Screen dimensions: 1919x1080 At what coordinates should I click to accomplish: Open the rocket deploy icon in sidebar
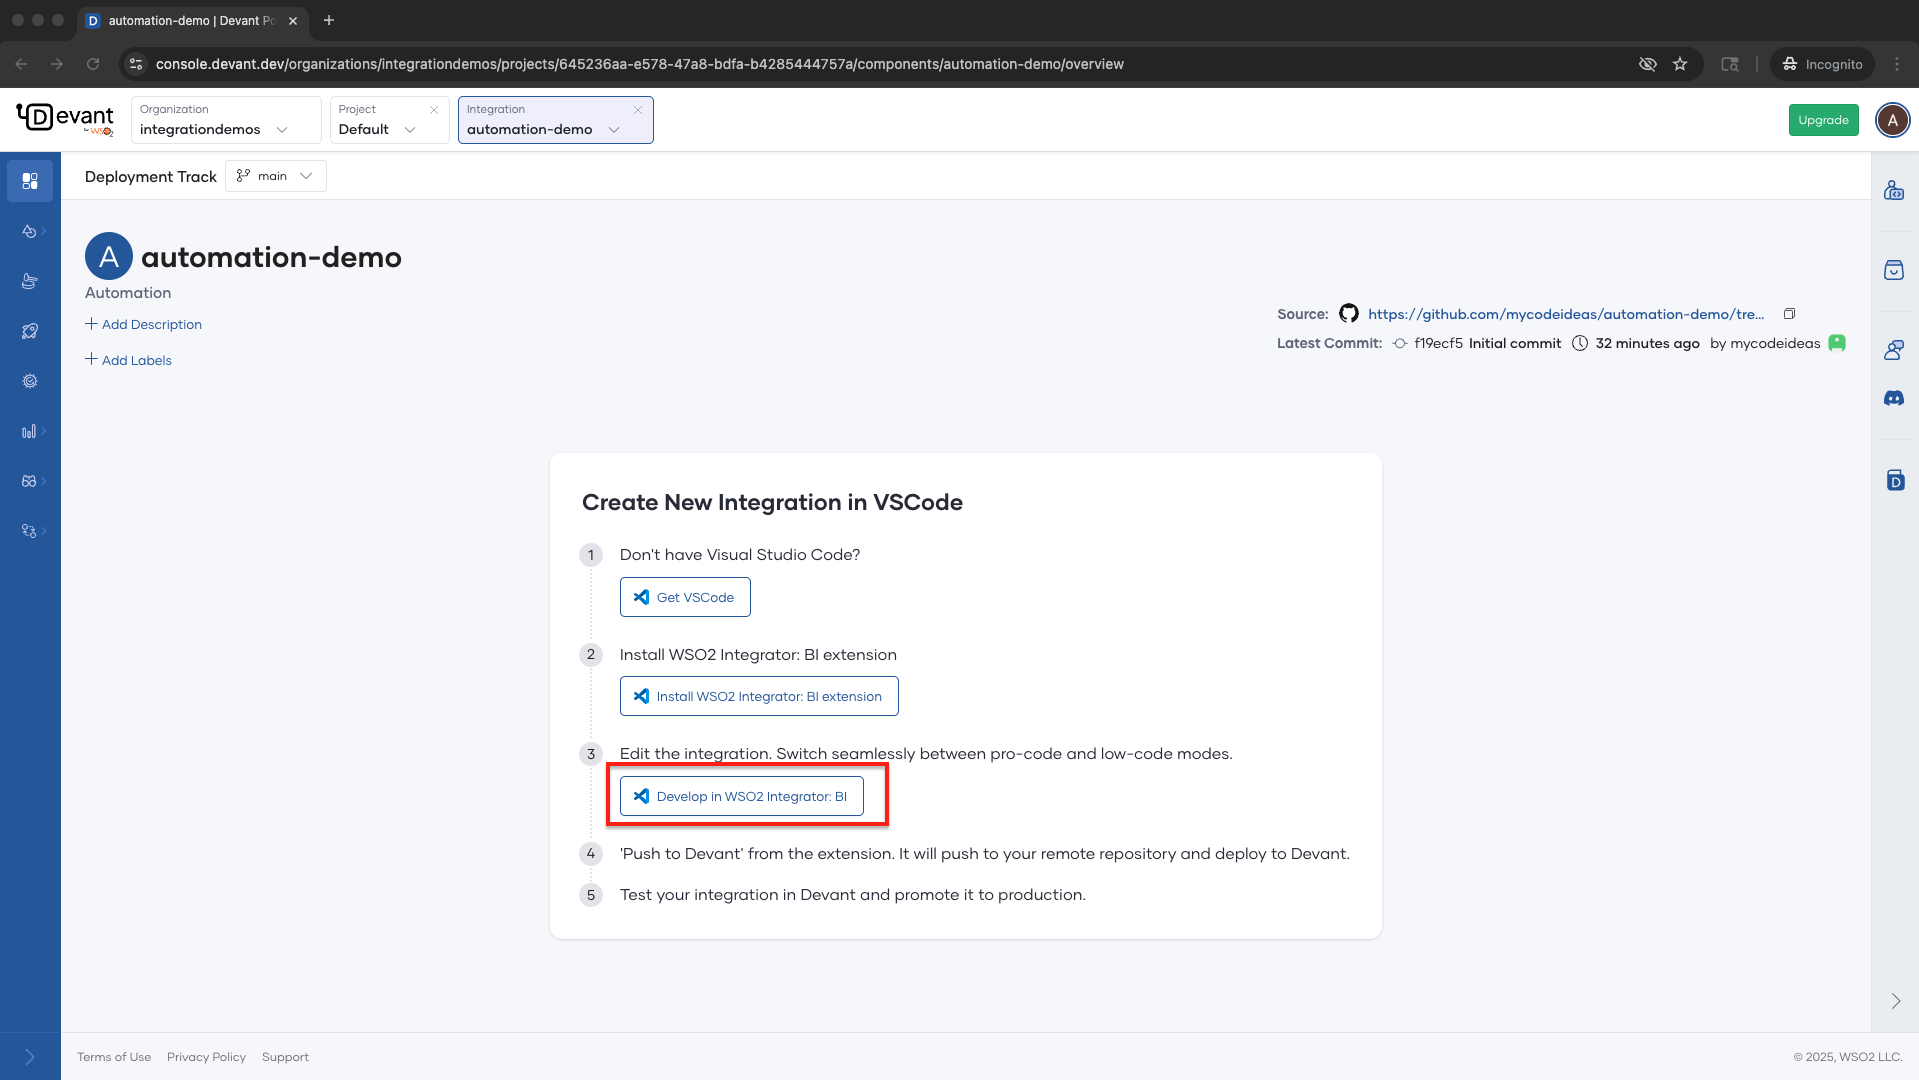click(30, 331)
